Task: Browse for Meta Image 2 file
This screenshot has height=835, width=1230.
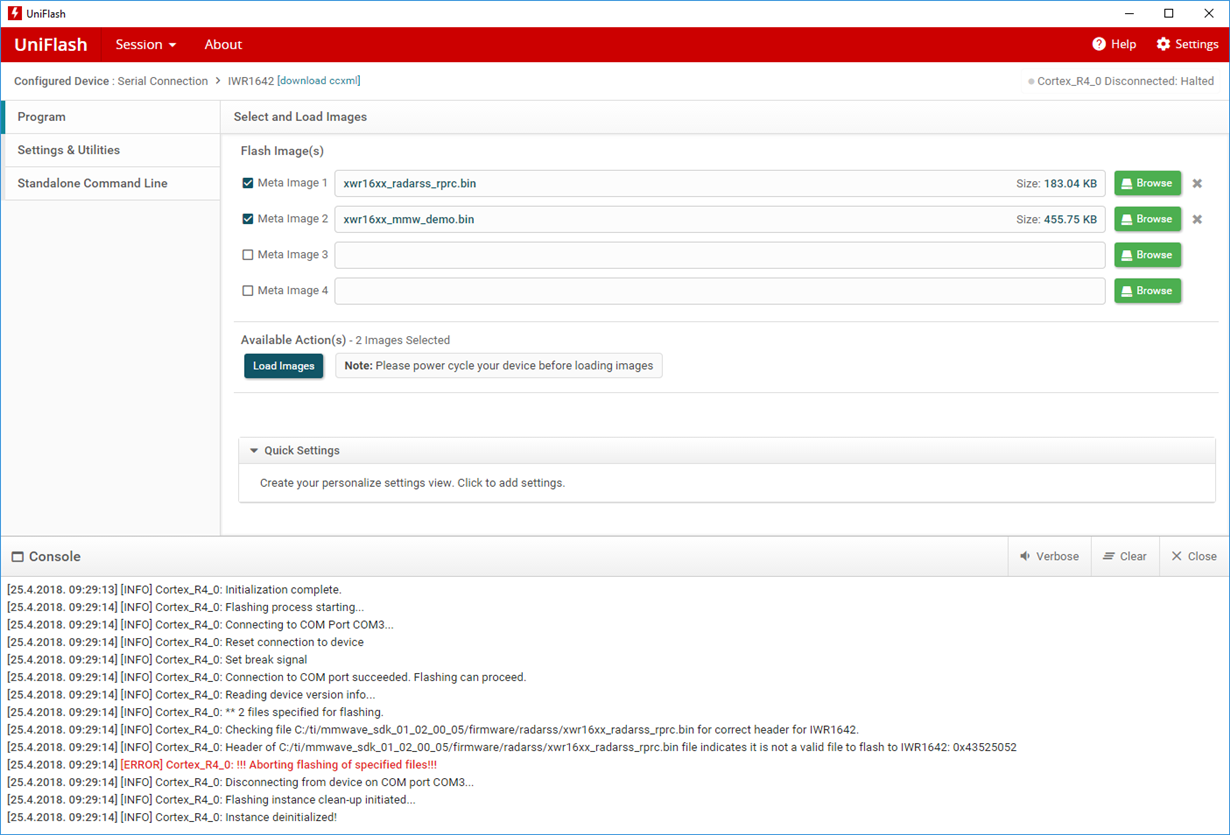Action: tap(1147, 219)
